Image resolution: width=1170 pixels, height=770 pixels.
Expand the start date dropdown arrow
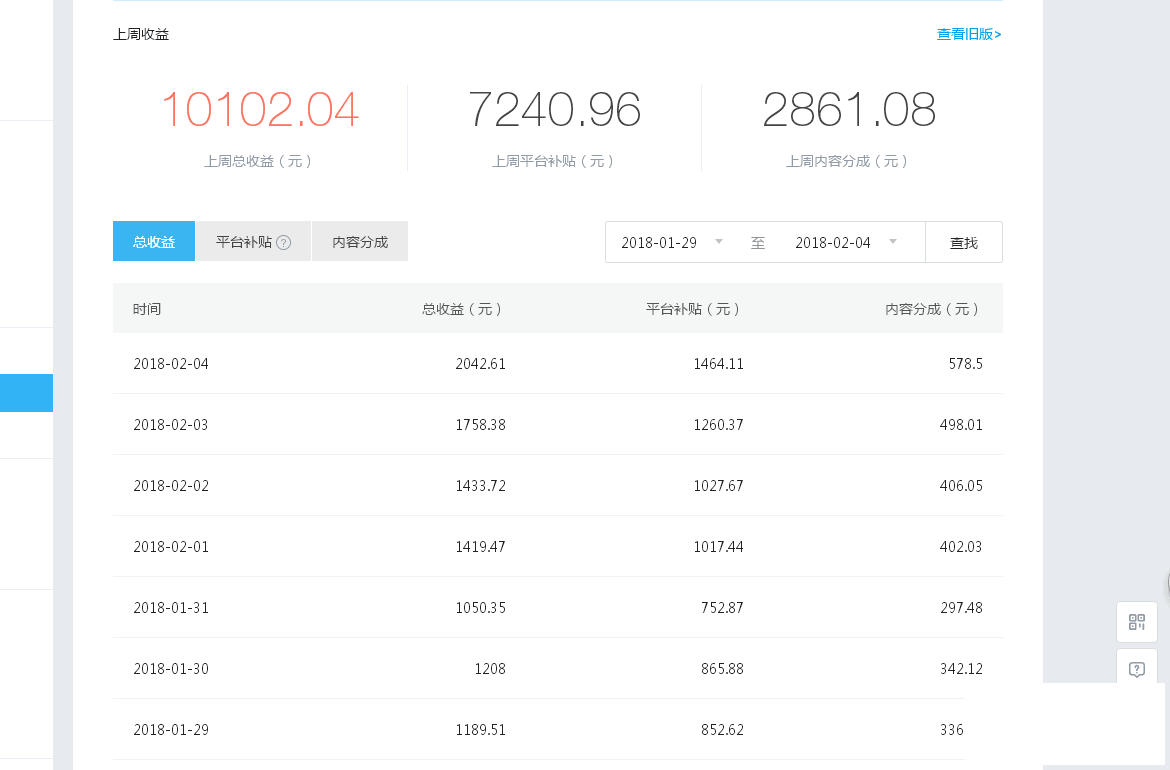[719, 242]
